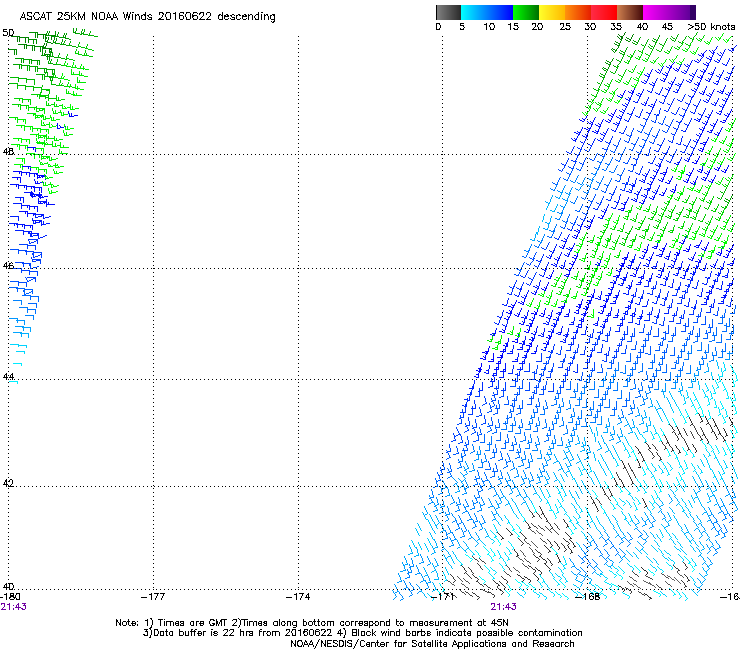Click the longitude label '-174'
Viewport: 740px width, 650px height.
click(x=298, y=597)
